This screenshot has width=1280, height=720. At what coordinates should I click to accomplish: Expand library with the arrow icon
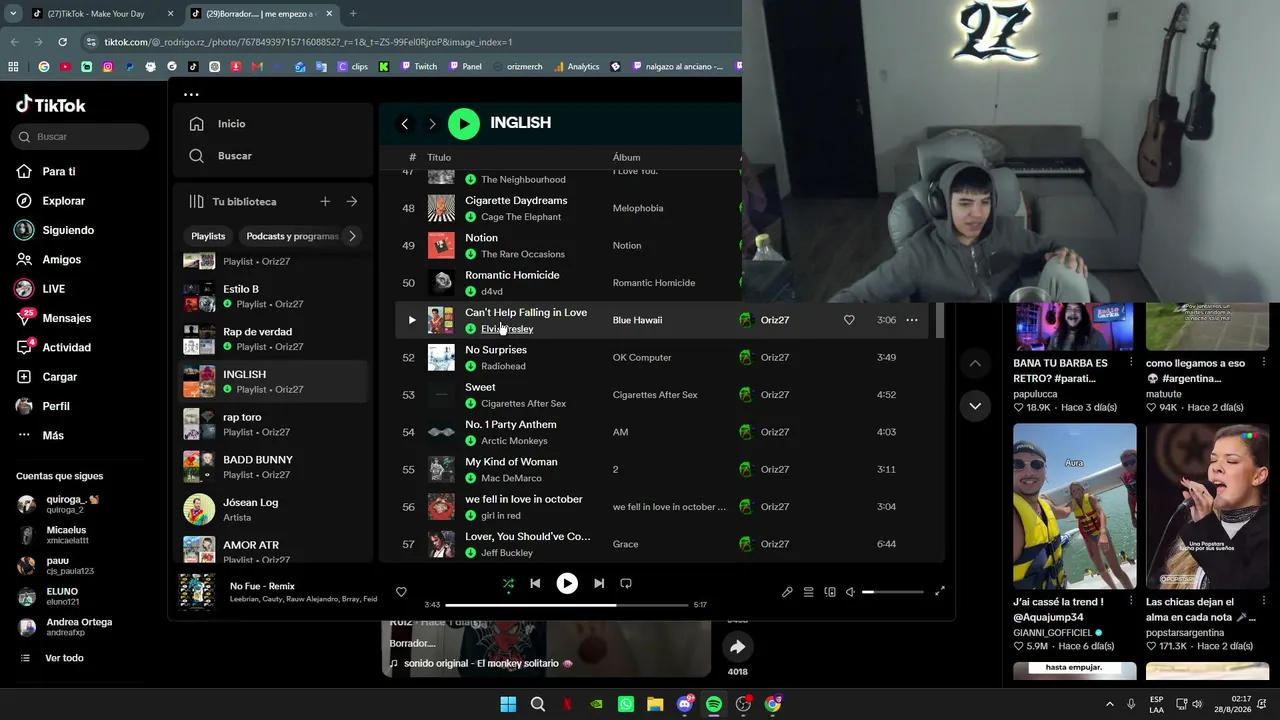pos(352,202)
